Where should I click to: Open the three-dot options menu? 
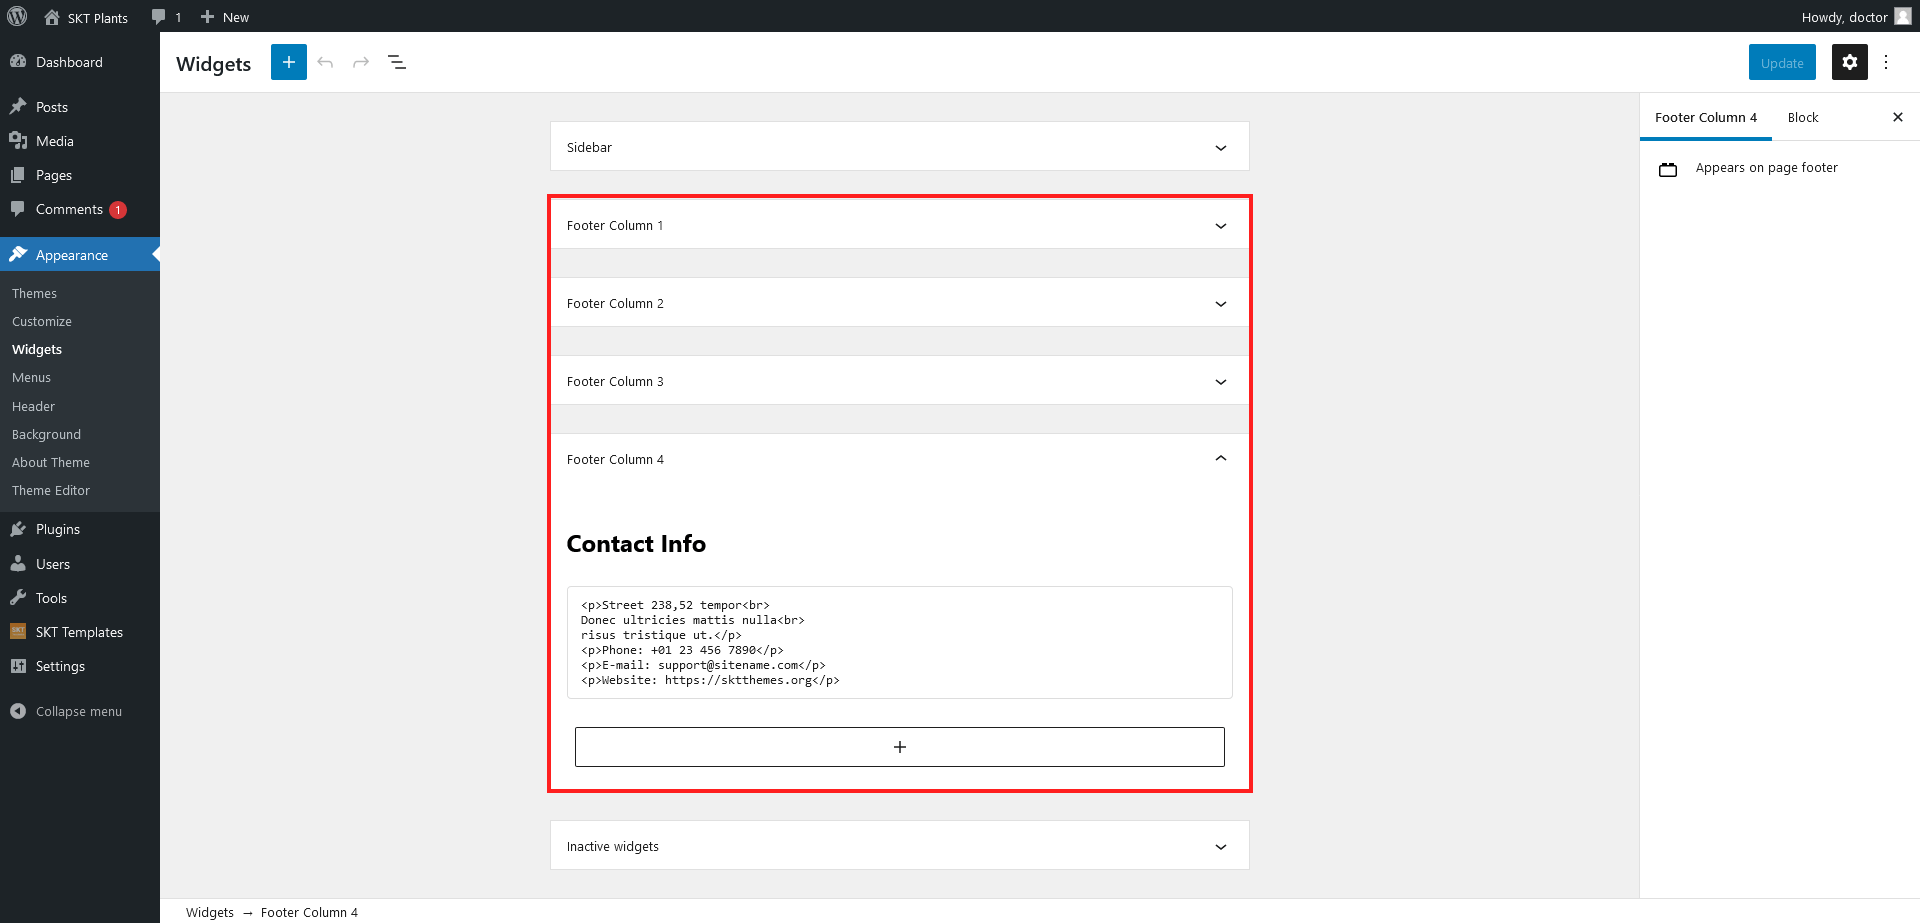[1886, 62]
